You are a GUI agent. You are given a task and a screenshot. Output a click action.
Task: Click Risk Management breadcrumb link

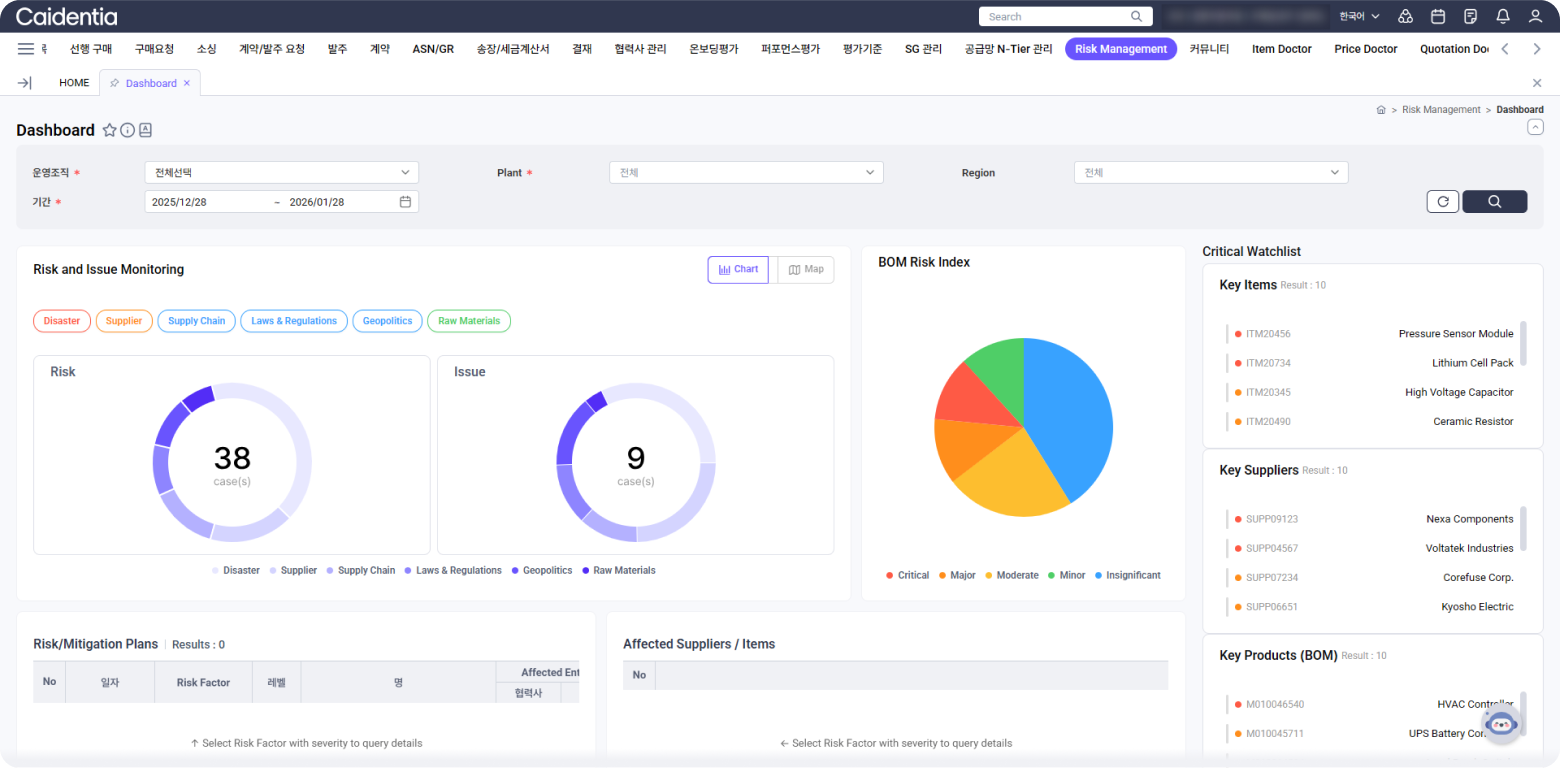click(x=1441, y=110)
